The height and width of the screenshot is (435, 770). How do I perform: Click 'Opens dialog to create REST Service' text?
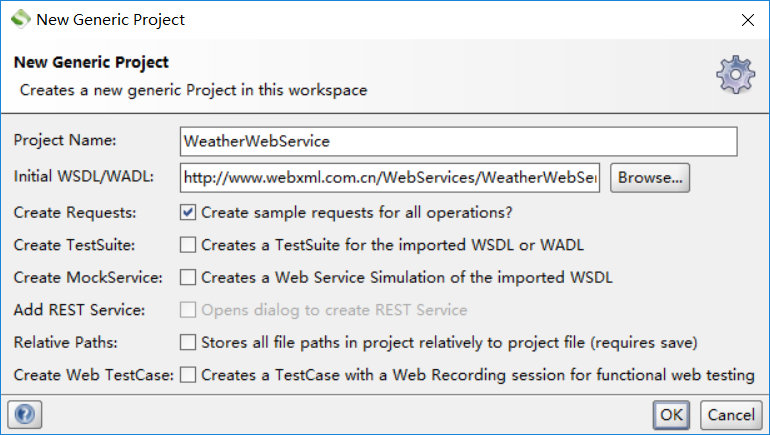click(x=334, y=310)
